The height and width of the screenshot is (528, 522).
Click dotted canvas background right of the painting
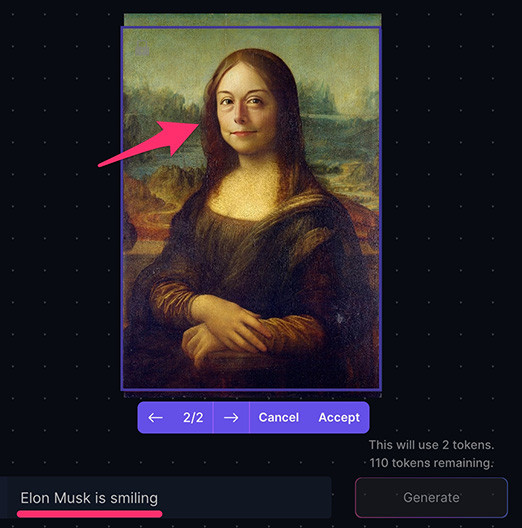click(451, 236)
